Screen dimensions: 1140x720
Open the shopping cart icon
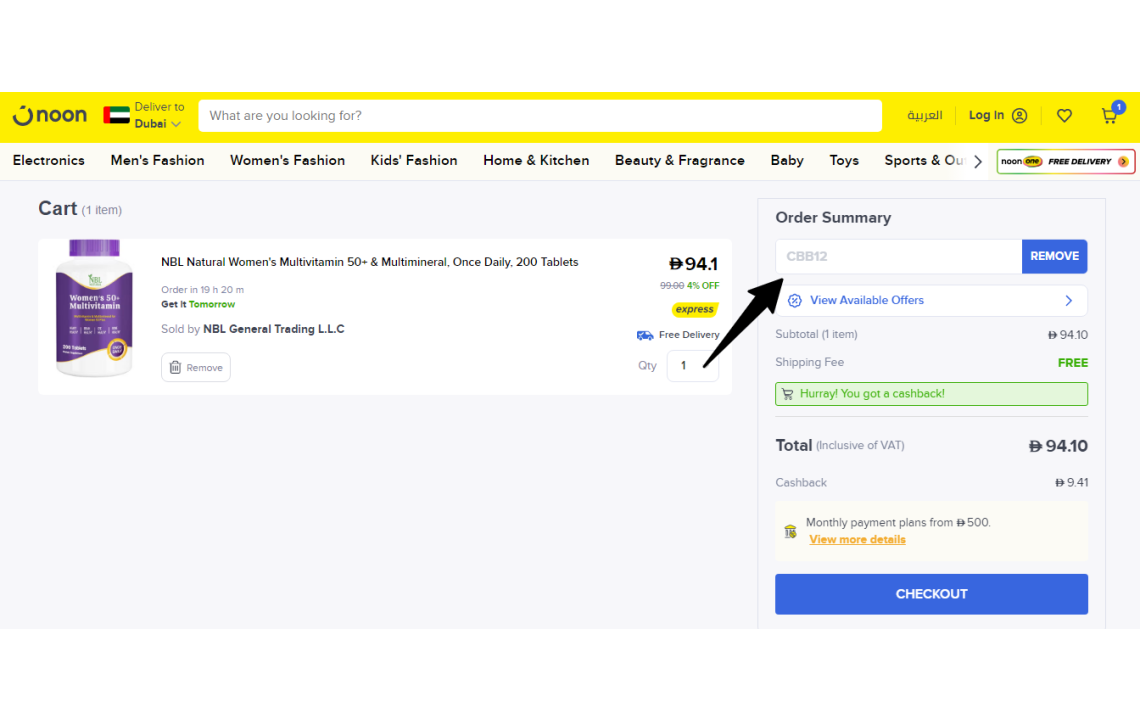pyautogui.click(x=1110, y=115)
